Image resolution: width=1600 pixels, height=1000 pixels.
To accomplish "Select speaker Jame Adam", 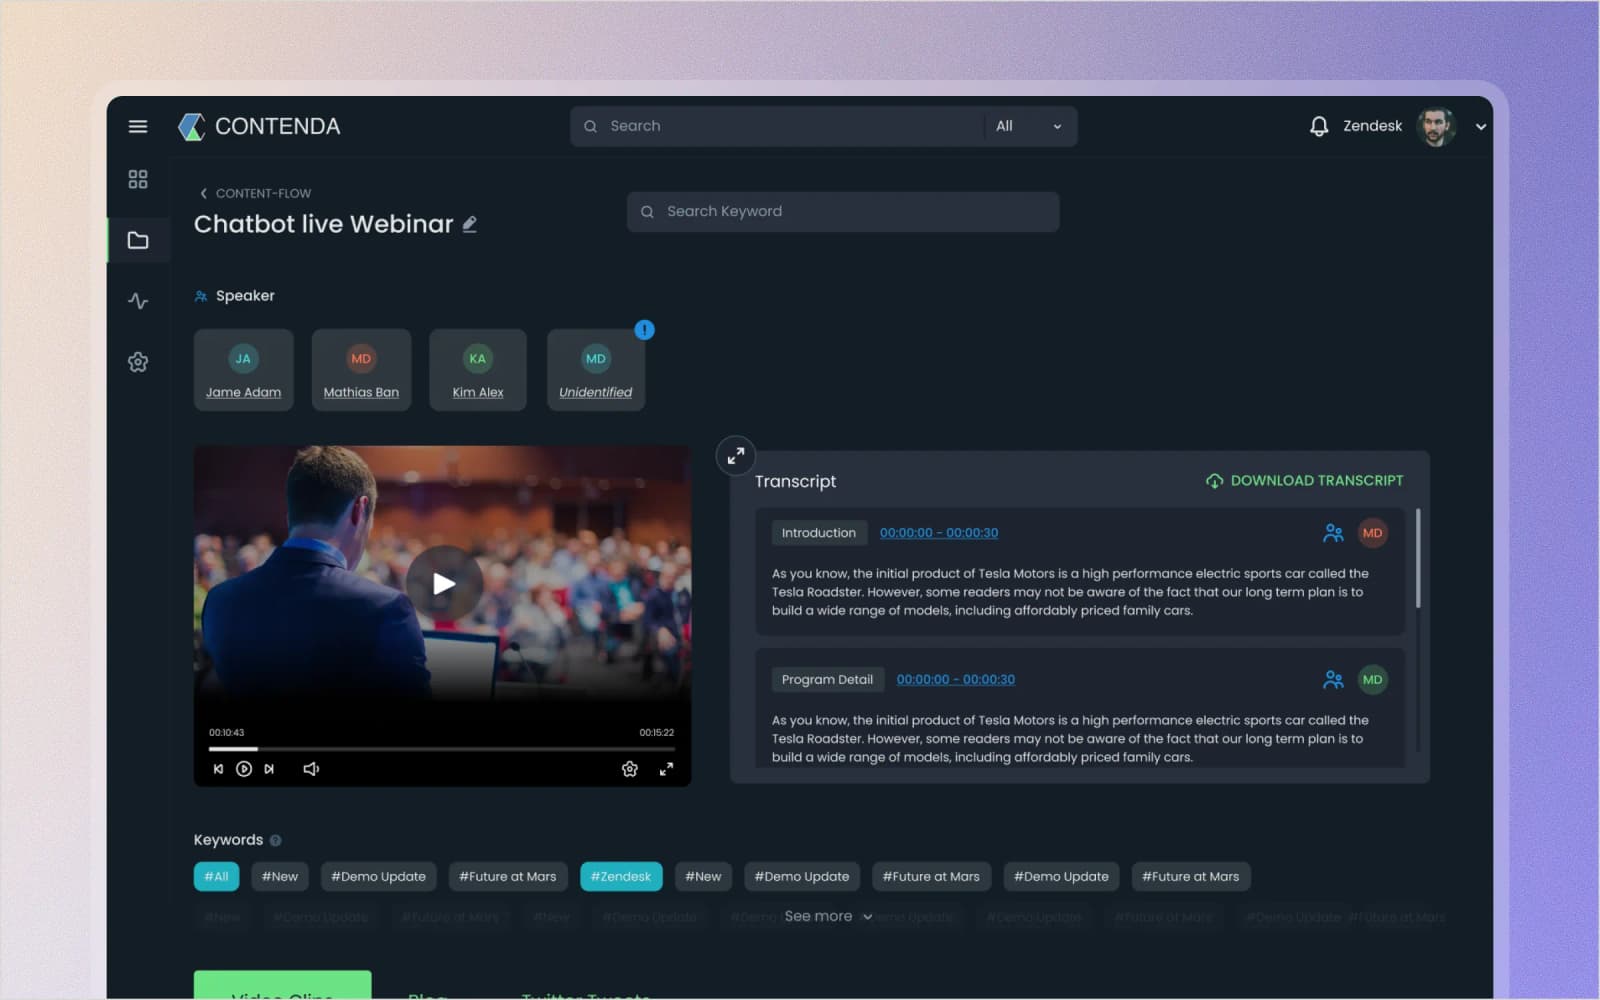I will (x=243, y=370).
